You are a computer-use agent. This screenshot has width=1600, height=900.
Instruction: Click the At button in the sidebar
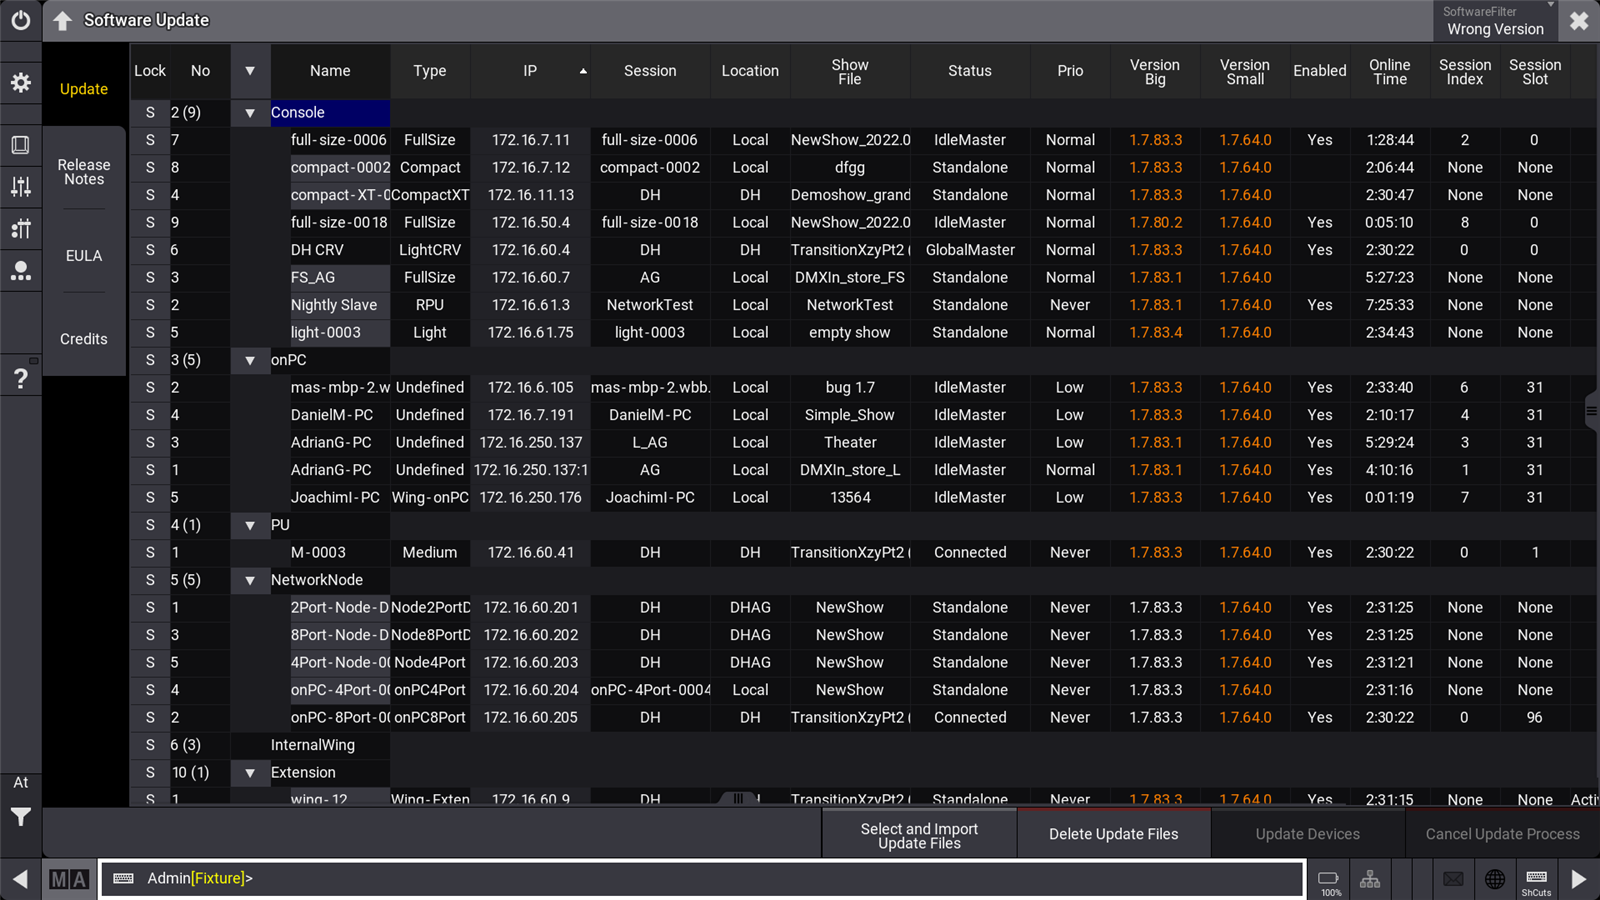pyautogui.click(x=20, y=783)
